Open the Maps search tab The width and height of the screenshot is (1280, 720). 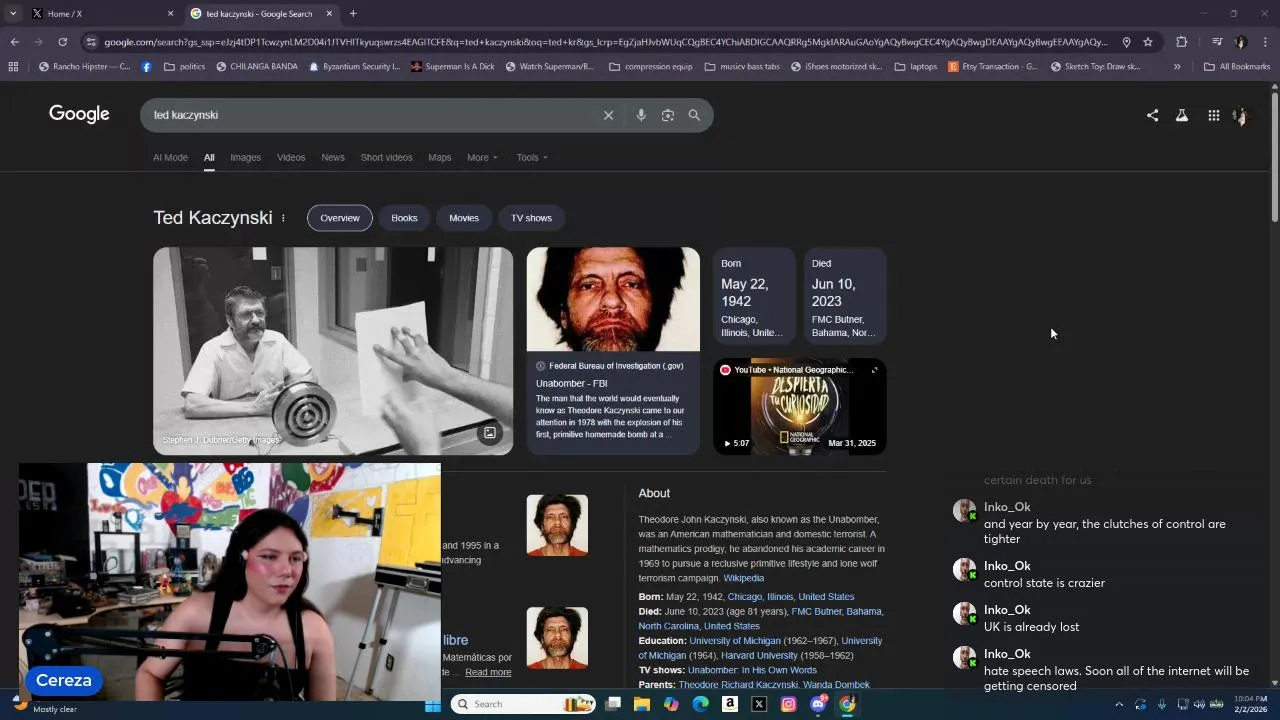tap(440, 157)
